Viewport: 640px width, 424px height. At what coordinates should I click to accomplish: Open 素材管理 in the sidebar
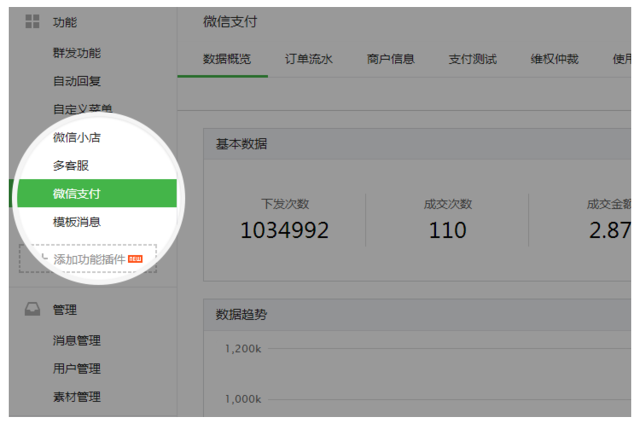coord(77,397)
